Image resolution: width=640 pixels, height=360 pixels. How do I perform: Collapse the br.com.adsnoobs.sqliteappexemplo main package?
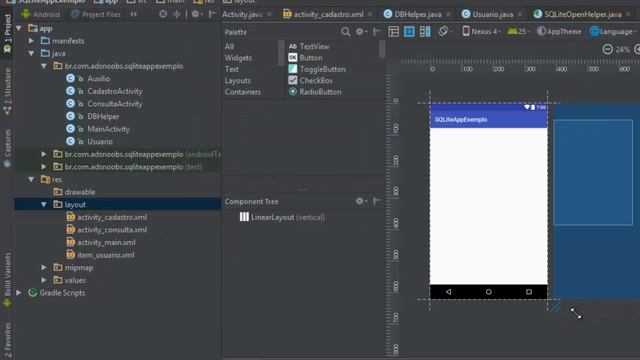tap(44, 66)
